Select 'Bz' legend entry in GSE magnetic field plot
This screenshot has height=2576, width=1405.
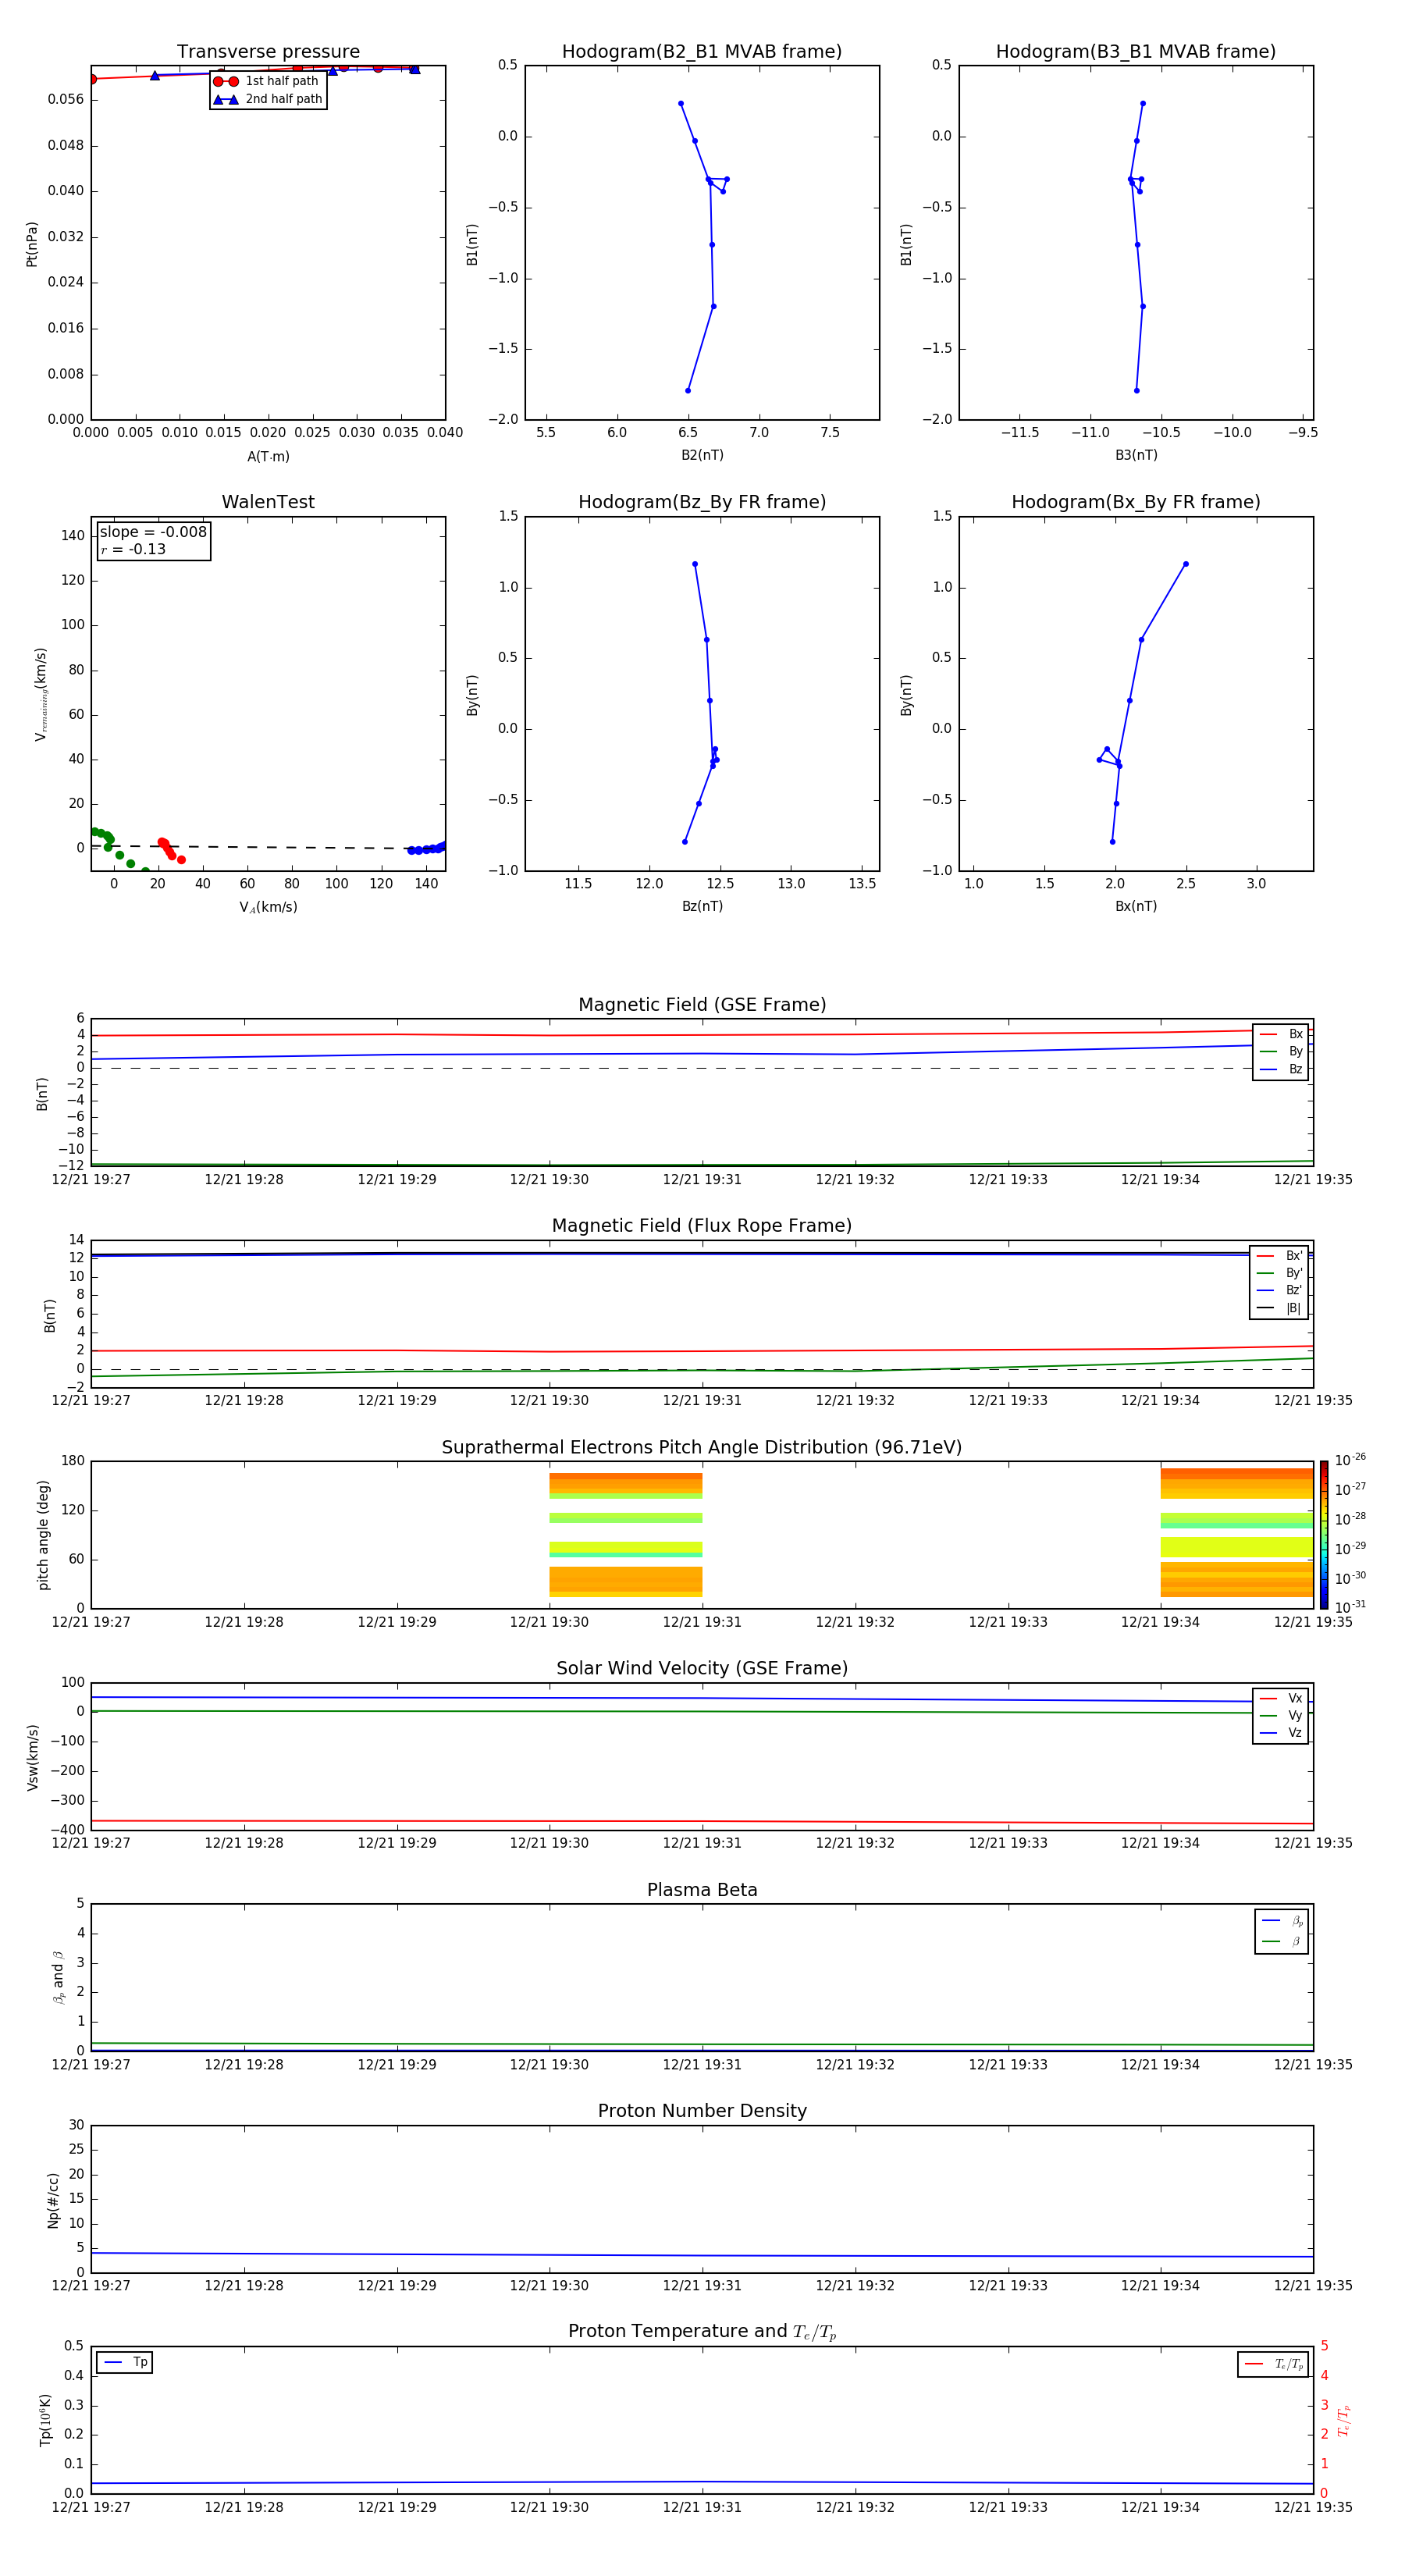point(1281,1069)
